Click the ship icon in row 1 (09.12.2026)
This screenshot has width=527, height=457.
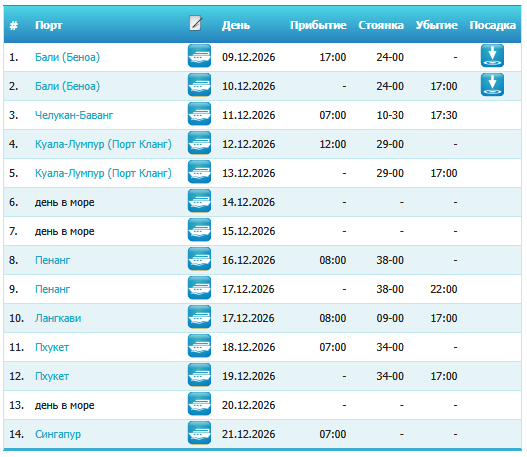[199, 56]
